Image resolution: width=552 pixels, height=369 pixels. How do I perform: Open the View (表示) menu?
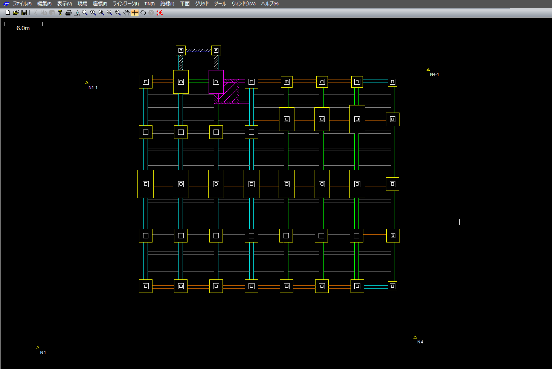tap(64, 4)
